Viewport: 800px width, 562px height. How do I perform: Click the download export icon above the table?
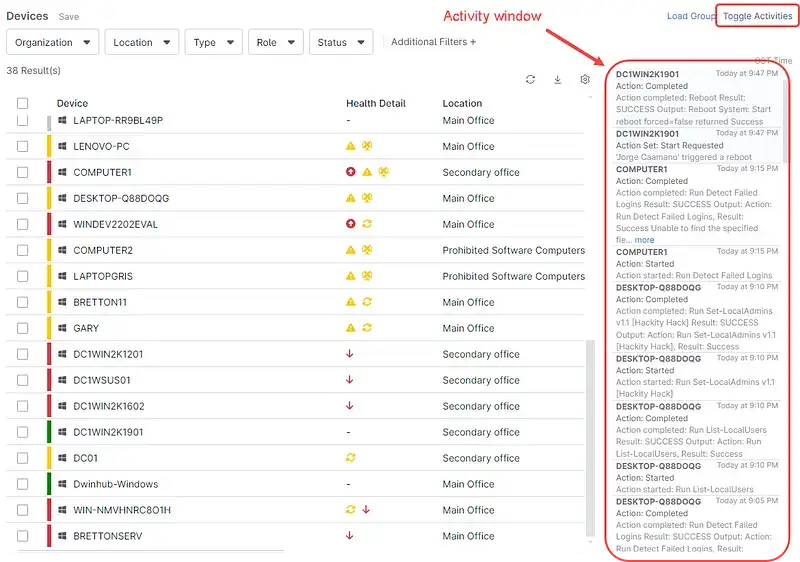558,80
